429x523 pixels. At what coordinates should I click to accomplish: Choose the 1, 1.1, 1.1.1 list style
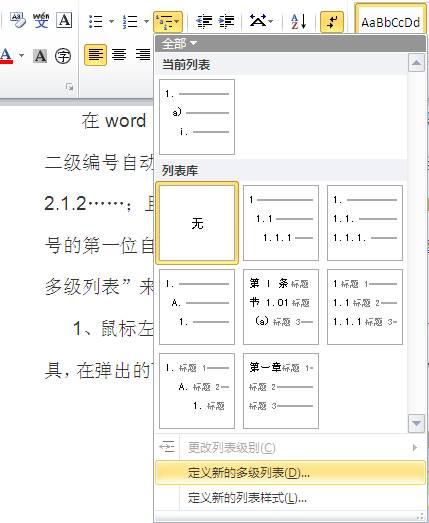(x=281, y=223)
